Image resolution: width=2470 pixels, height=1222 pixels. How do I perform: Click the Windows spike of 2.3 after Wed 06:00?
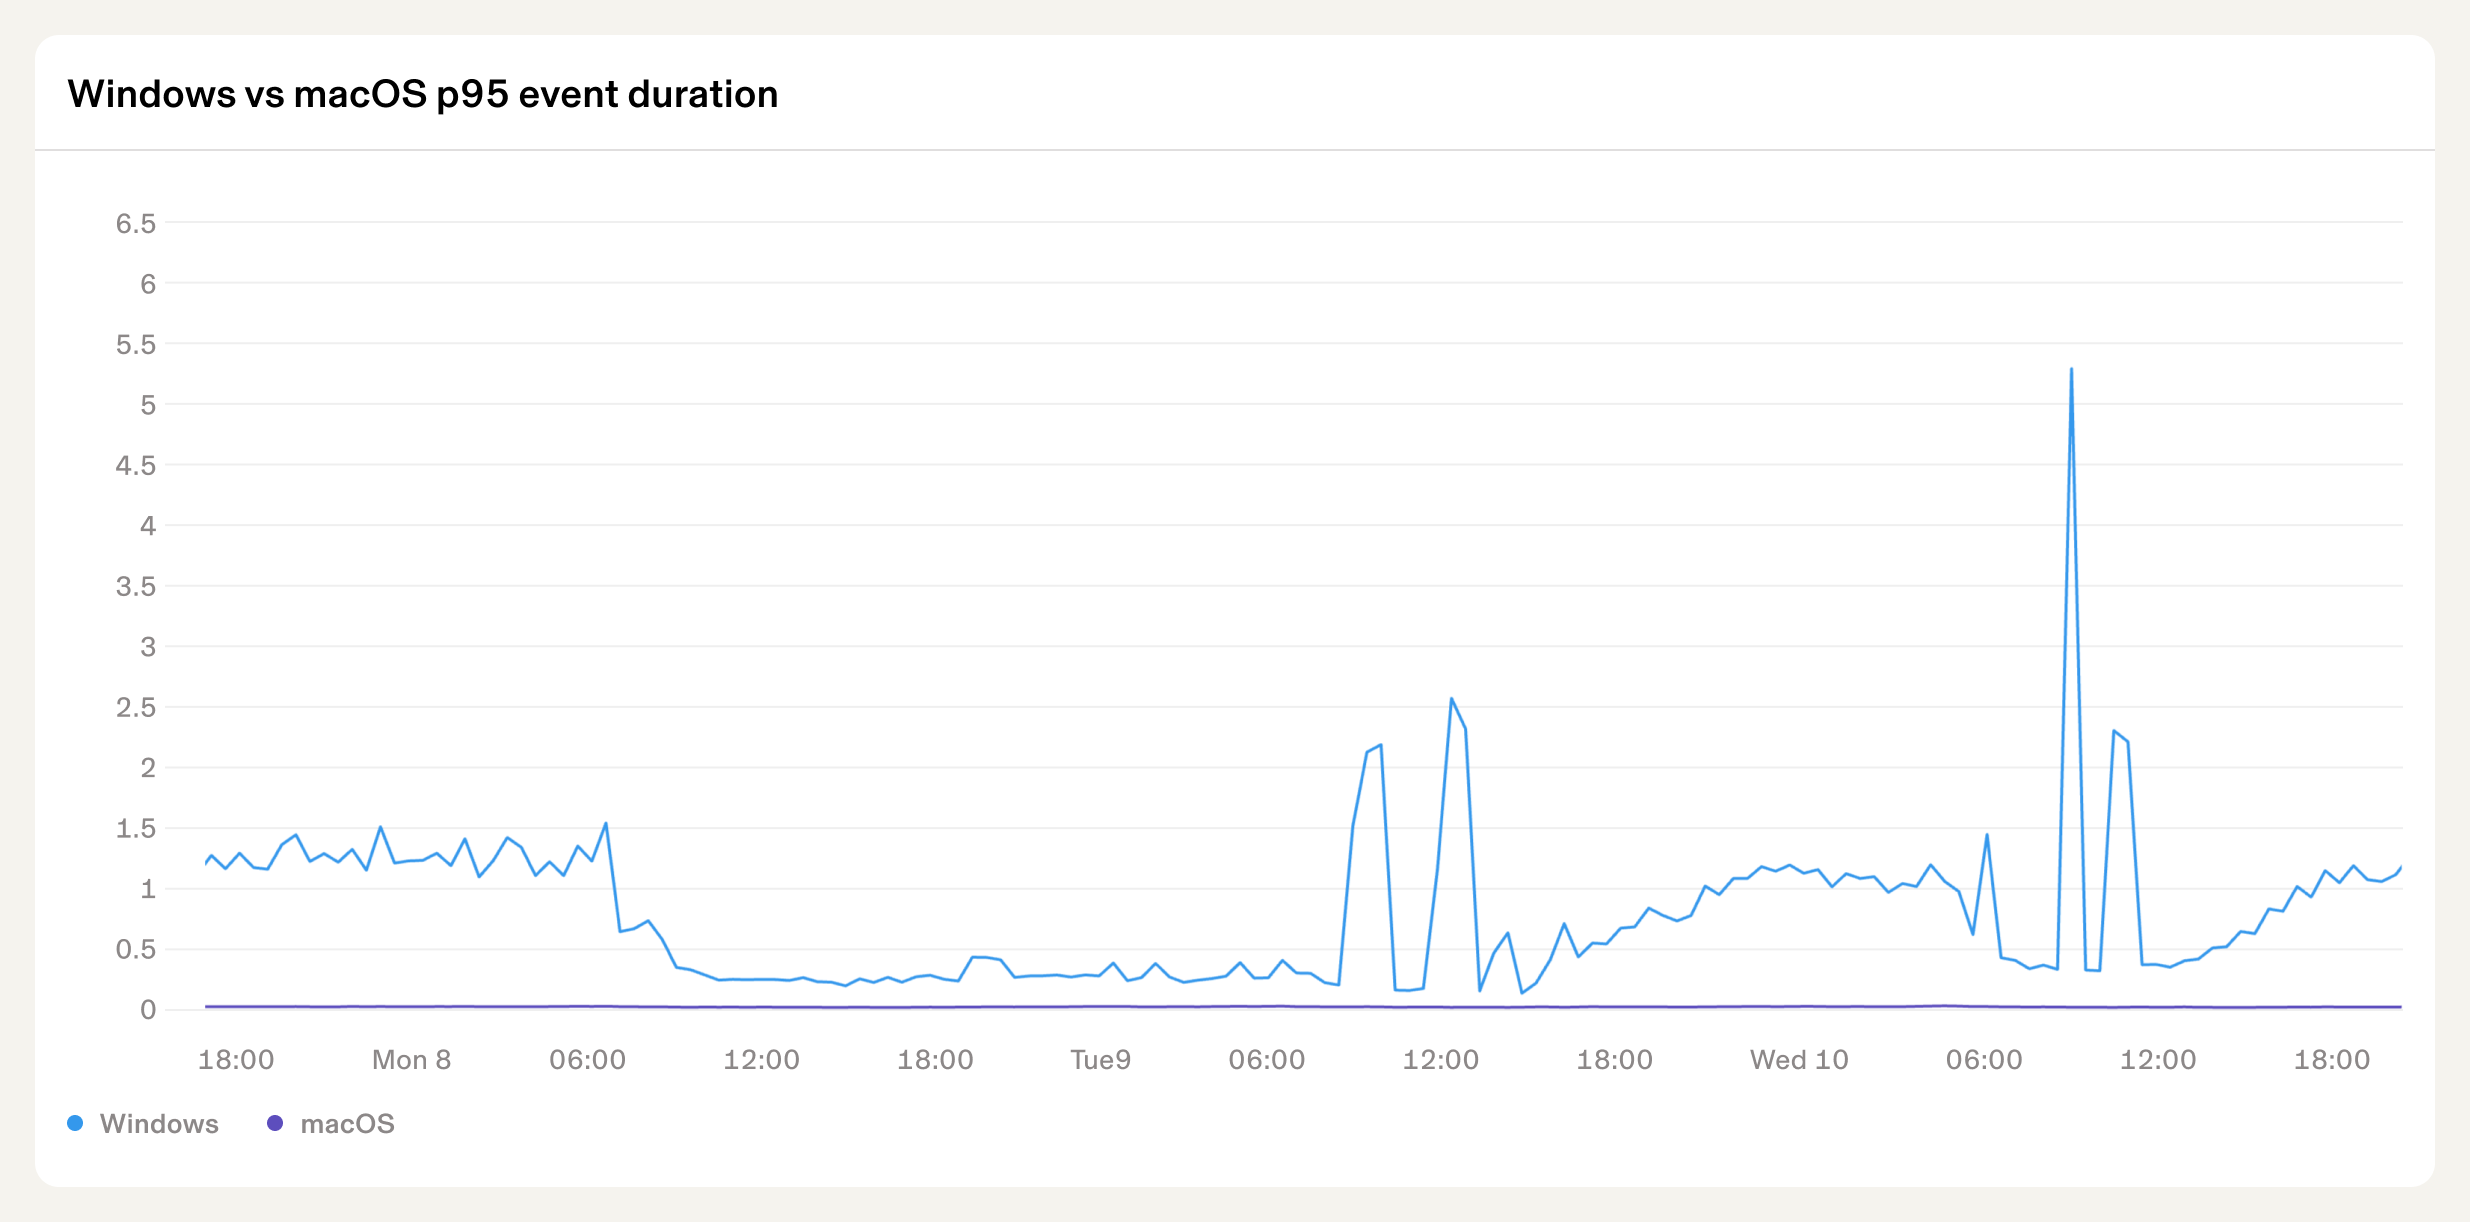[2114, 731]
